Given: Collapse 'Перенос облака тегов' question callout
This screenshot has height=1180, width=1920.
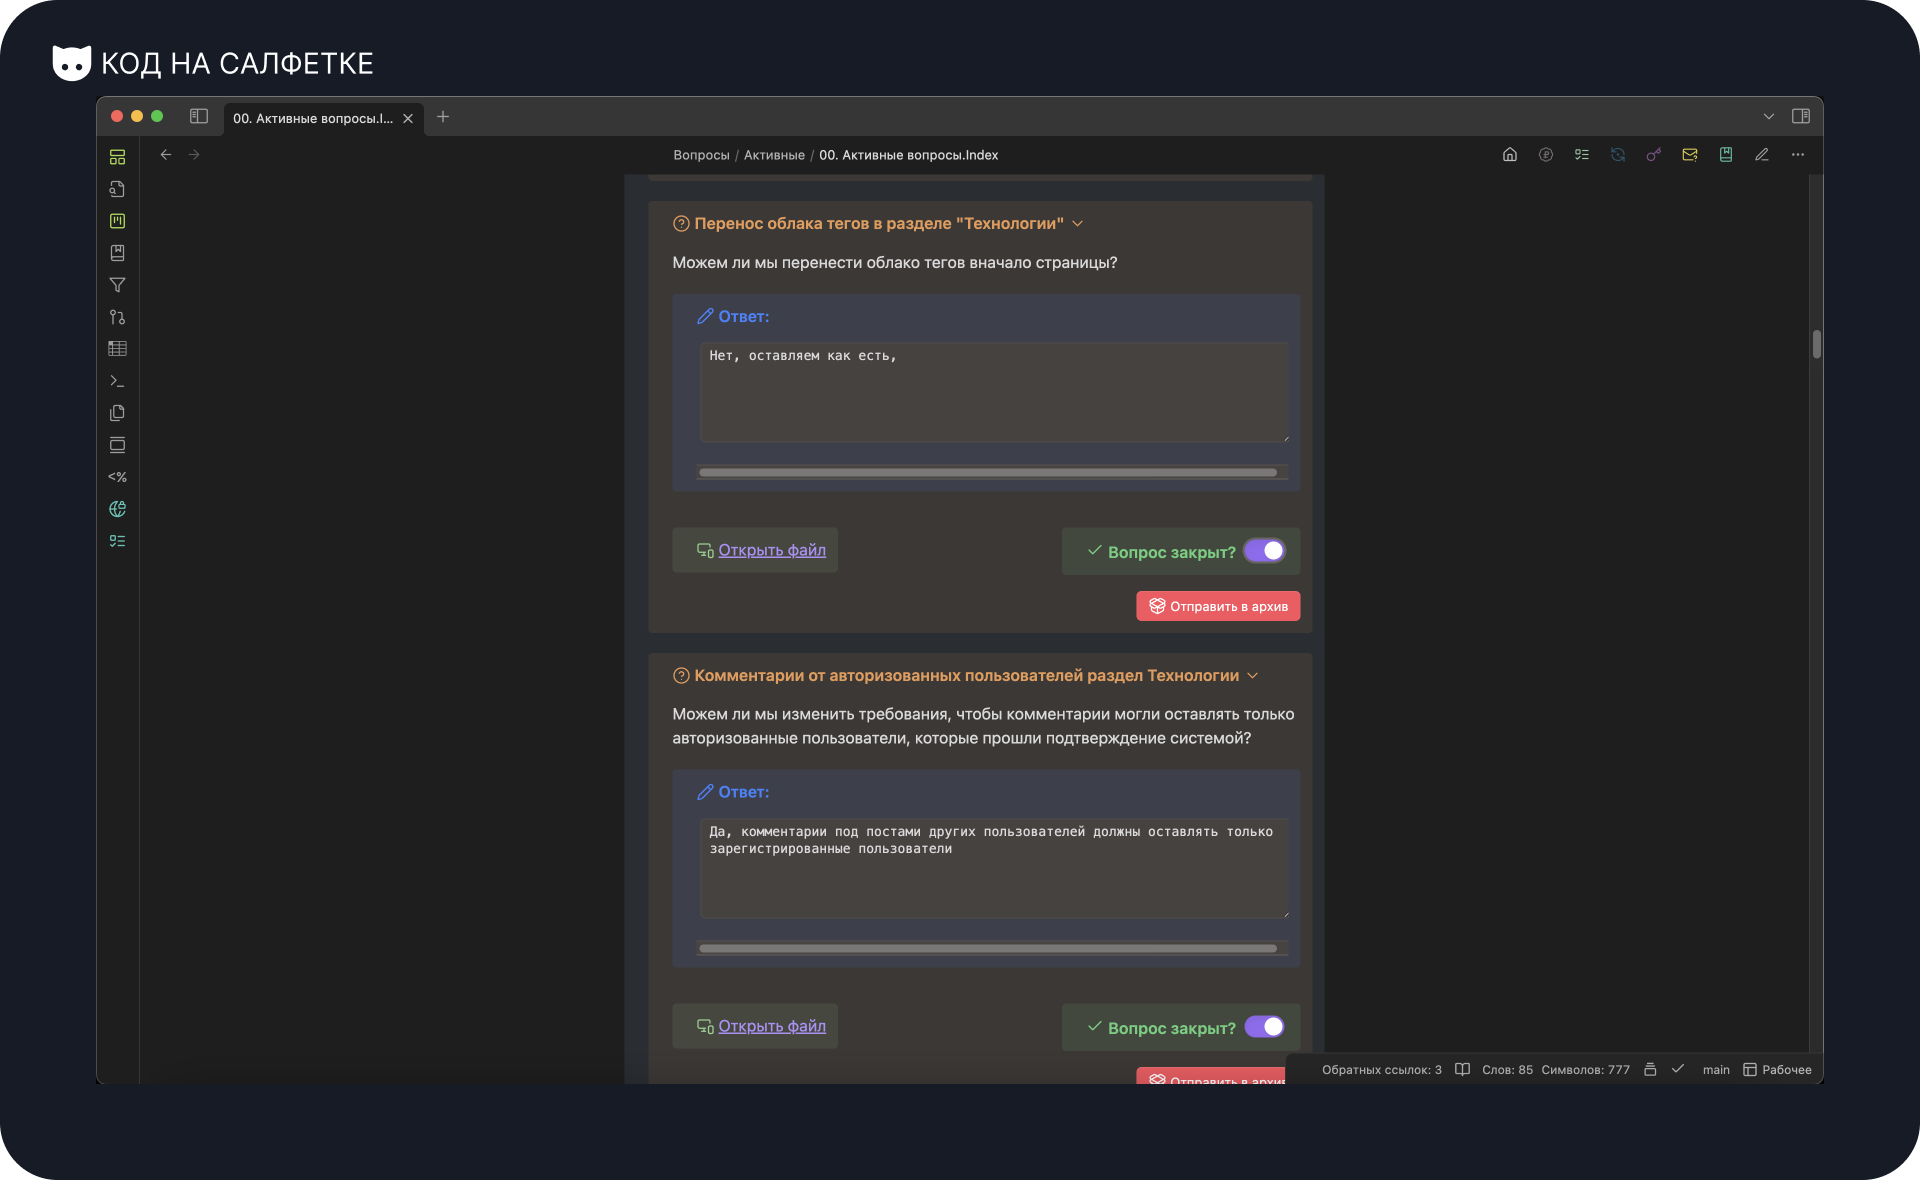Looking at the screenshot, I should (1077, 224).
